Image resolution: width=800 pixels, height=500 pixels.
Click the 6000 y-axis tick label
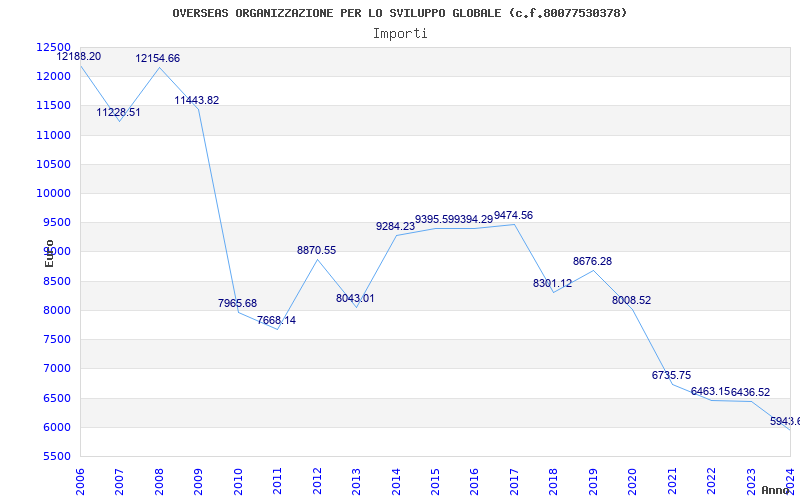point(56,427)
